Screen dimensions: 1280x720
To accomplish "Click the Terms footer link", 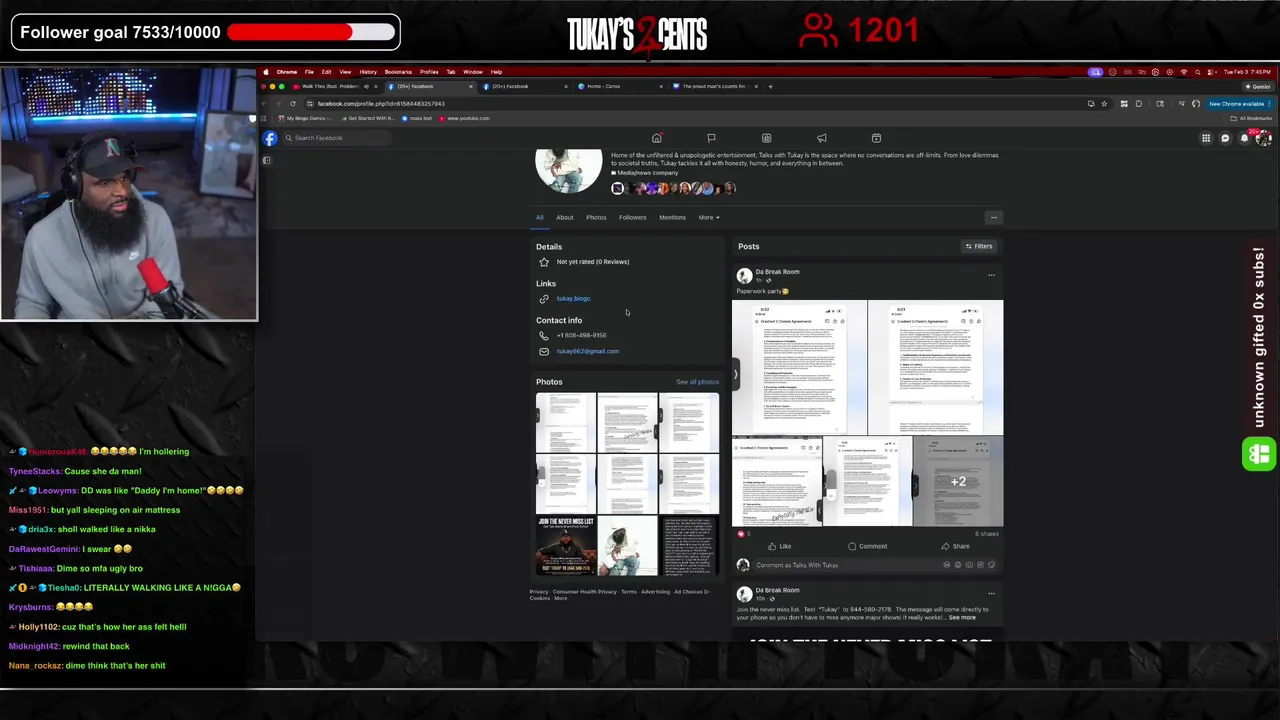I will tap(629, 592).
